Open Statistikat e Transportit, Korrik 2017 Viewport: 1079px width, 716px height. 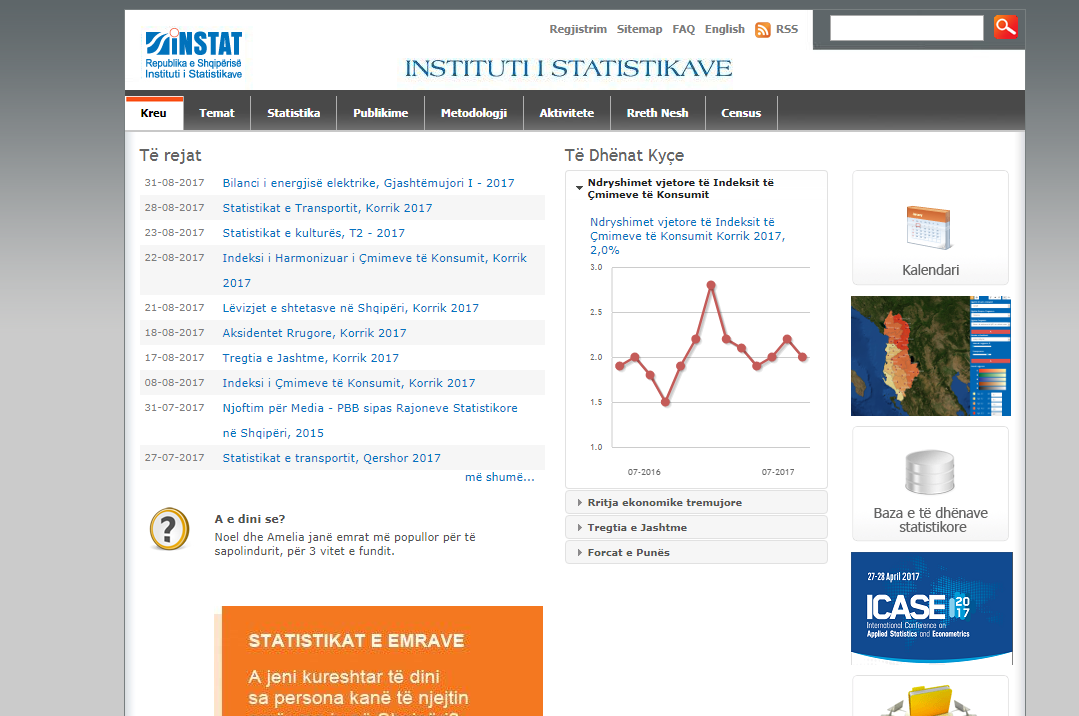[x=327, y=208]
